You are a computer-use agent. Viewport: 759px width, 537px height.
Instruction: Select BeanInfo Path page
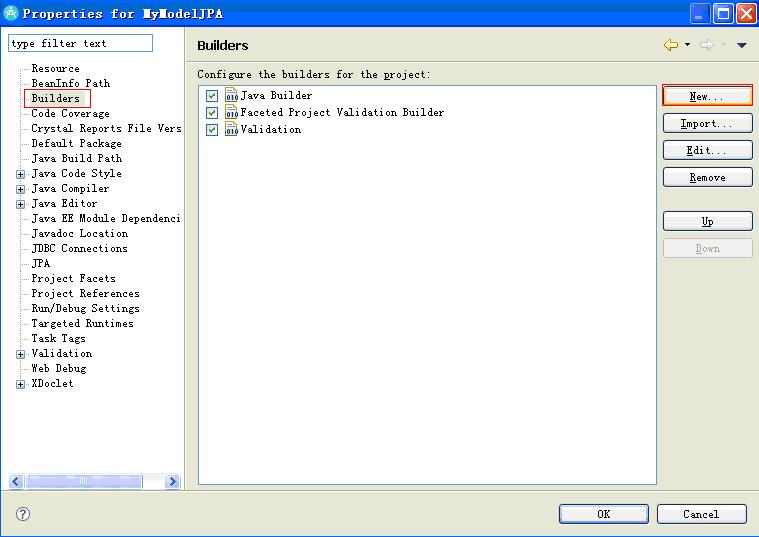pyautogui.click(x=71, y=83)
